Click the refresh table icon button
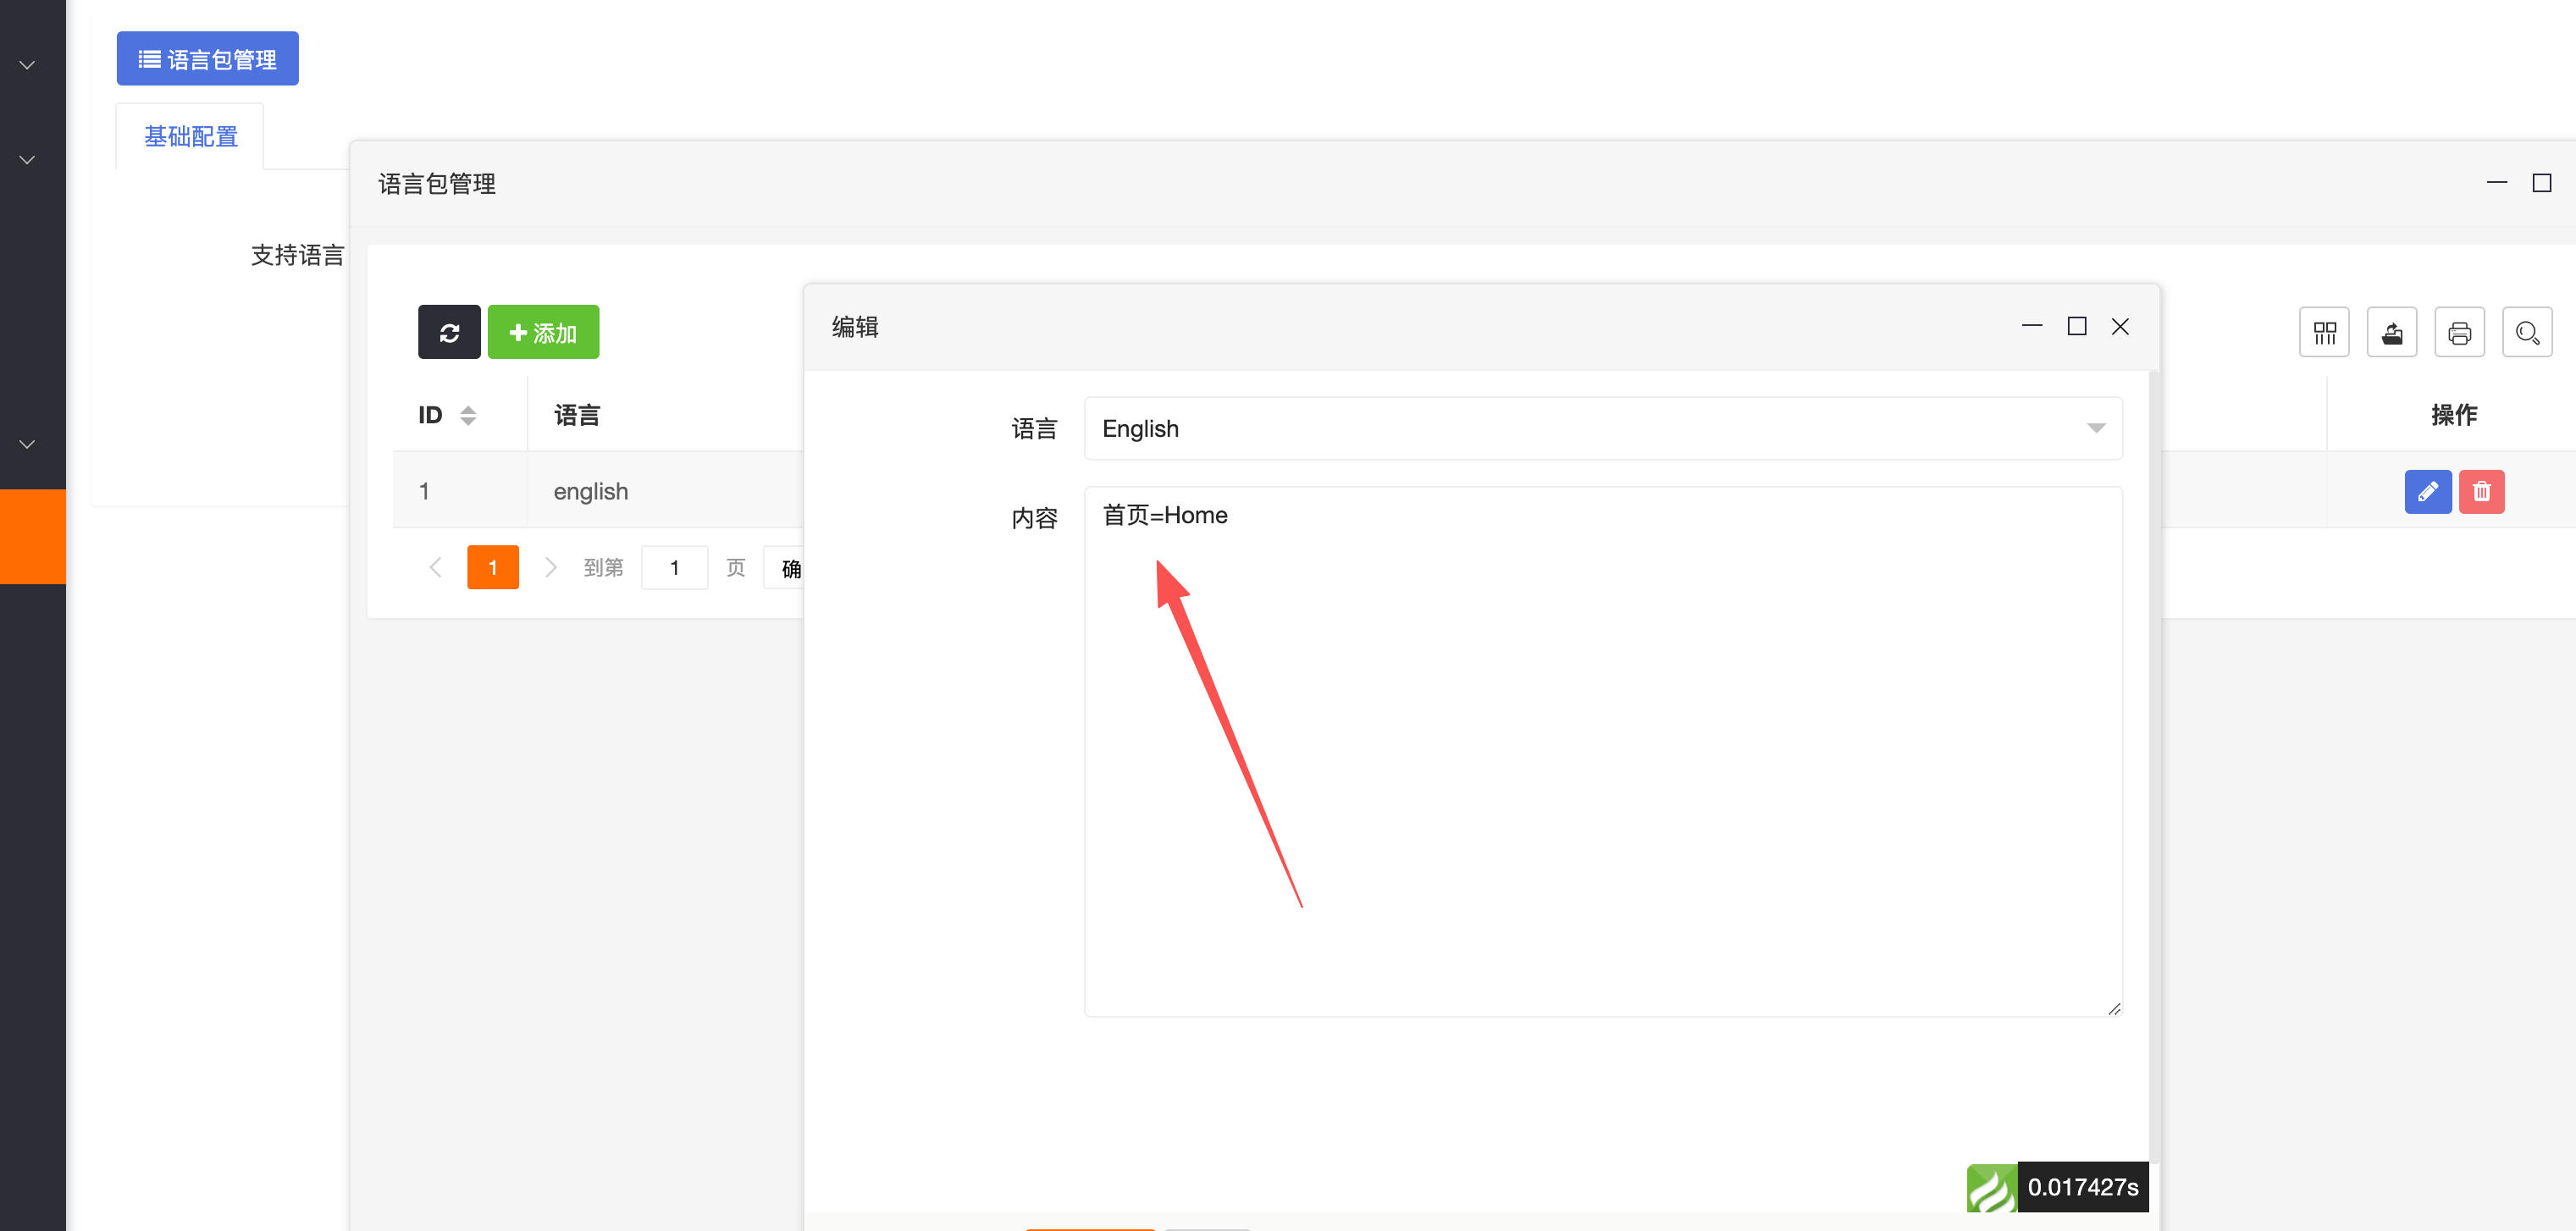The height and width of the screenshot is (1231, 2576). 449,332
